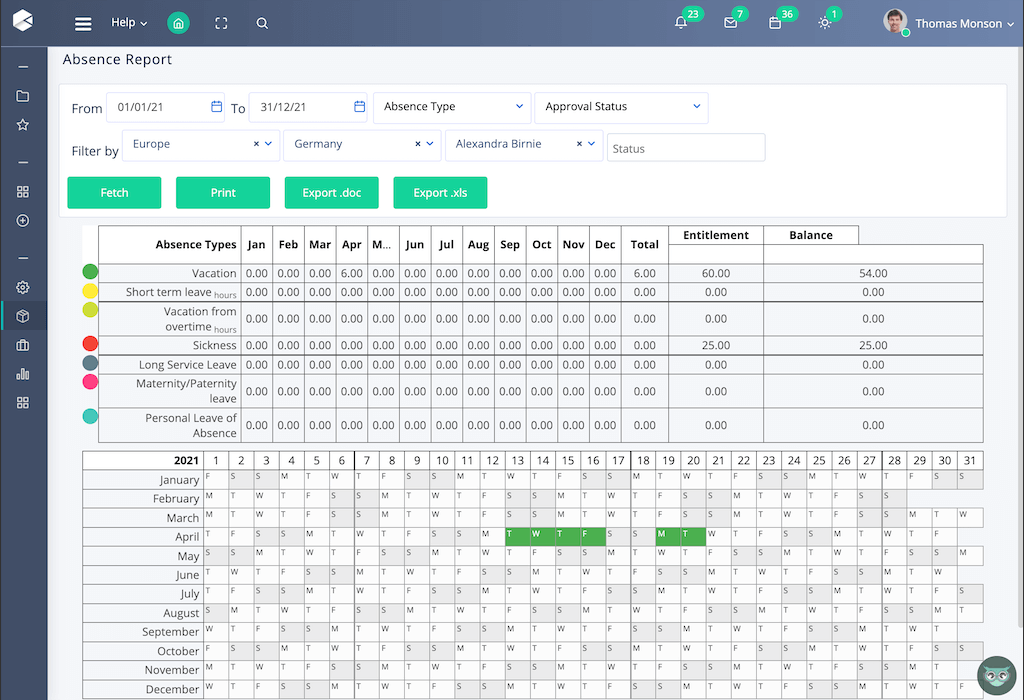The image size is (1024, 700).
Task: Click the plus-circle icon in the sidebar
Action: 23,220
